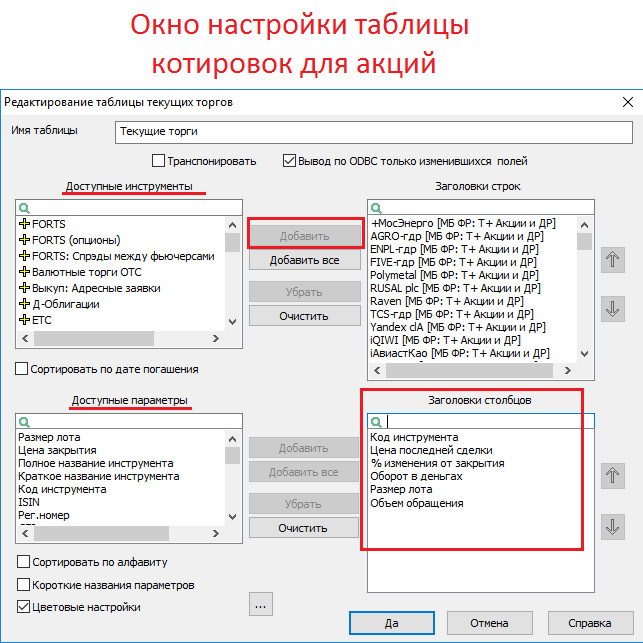Expand Валютные торги ОТС node
This screenshot has height=643, width=643.
click(24, 271)
